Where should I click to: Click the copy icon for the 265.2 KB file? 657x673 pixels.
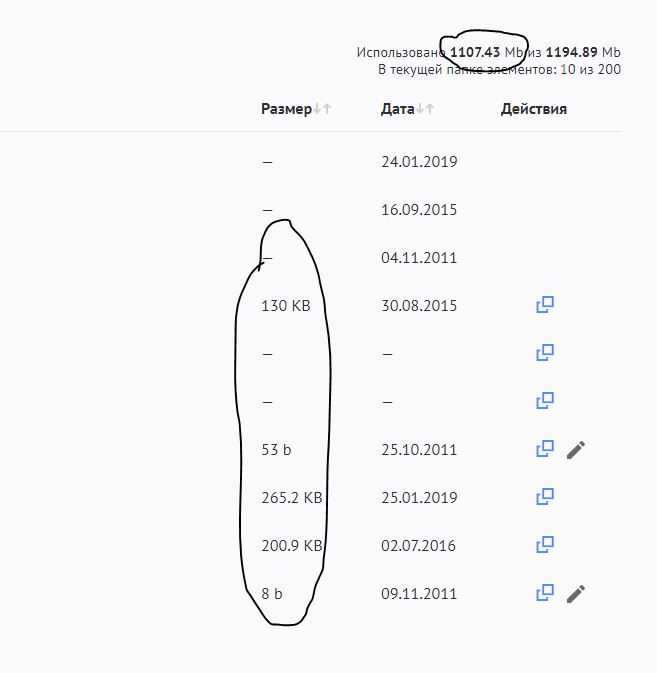(x=545, y=497)
